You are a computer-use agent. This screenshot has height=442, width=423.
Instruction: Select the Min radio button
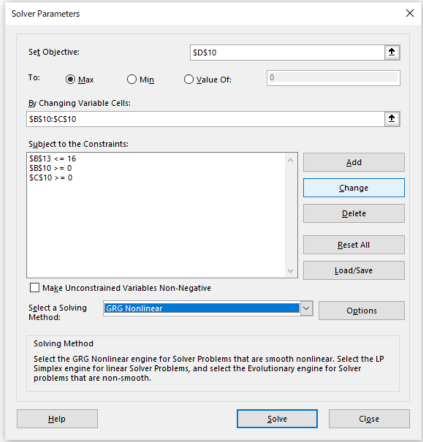tap(132, 79)
